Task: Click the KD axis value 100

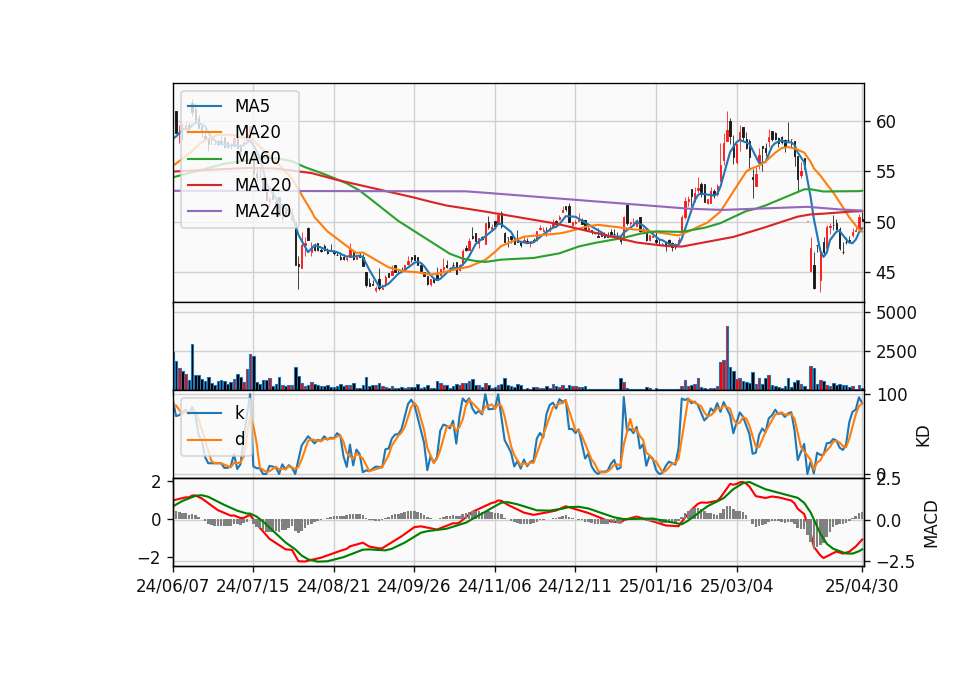Action: point(891,396)
